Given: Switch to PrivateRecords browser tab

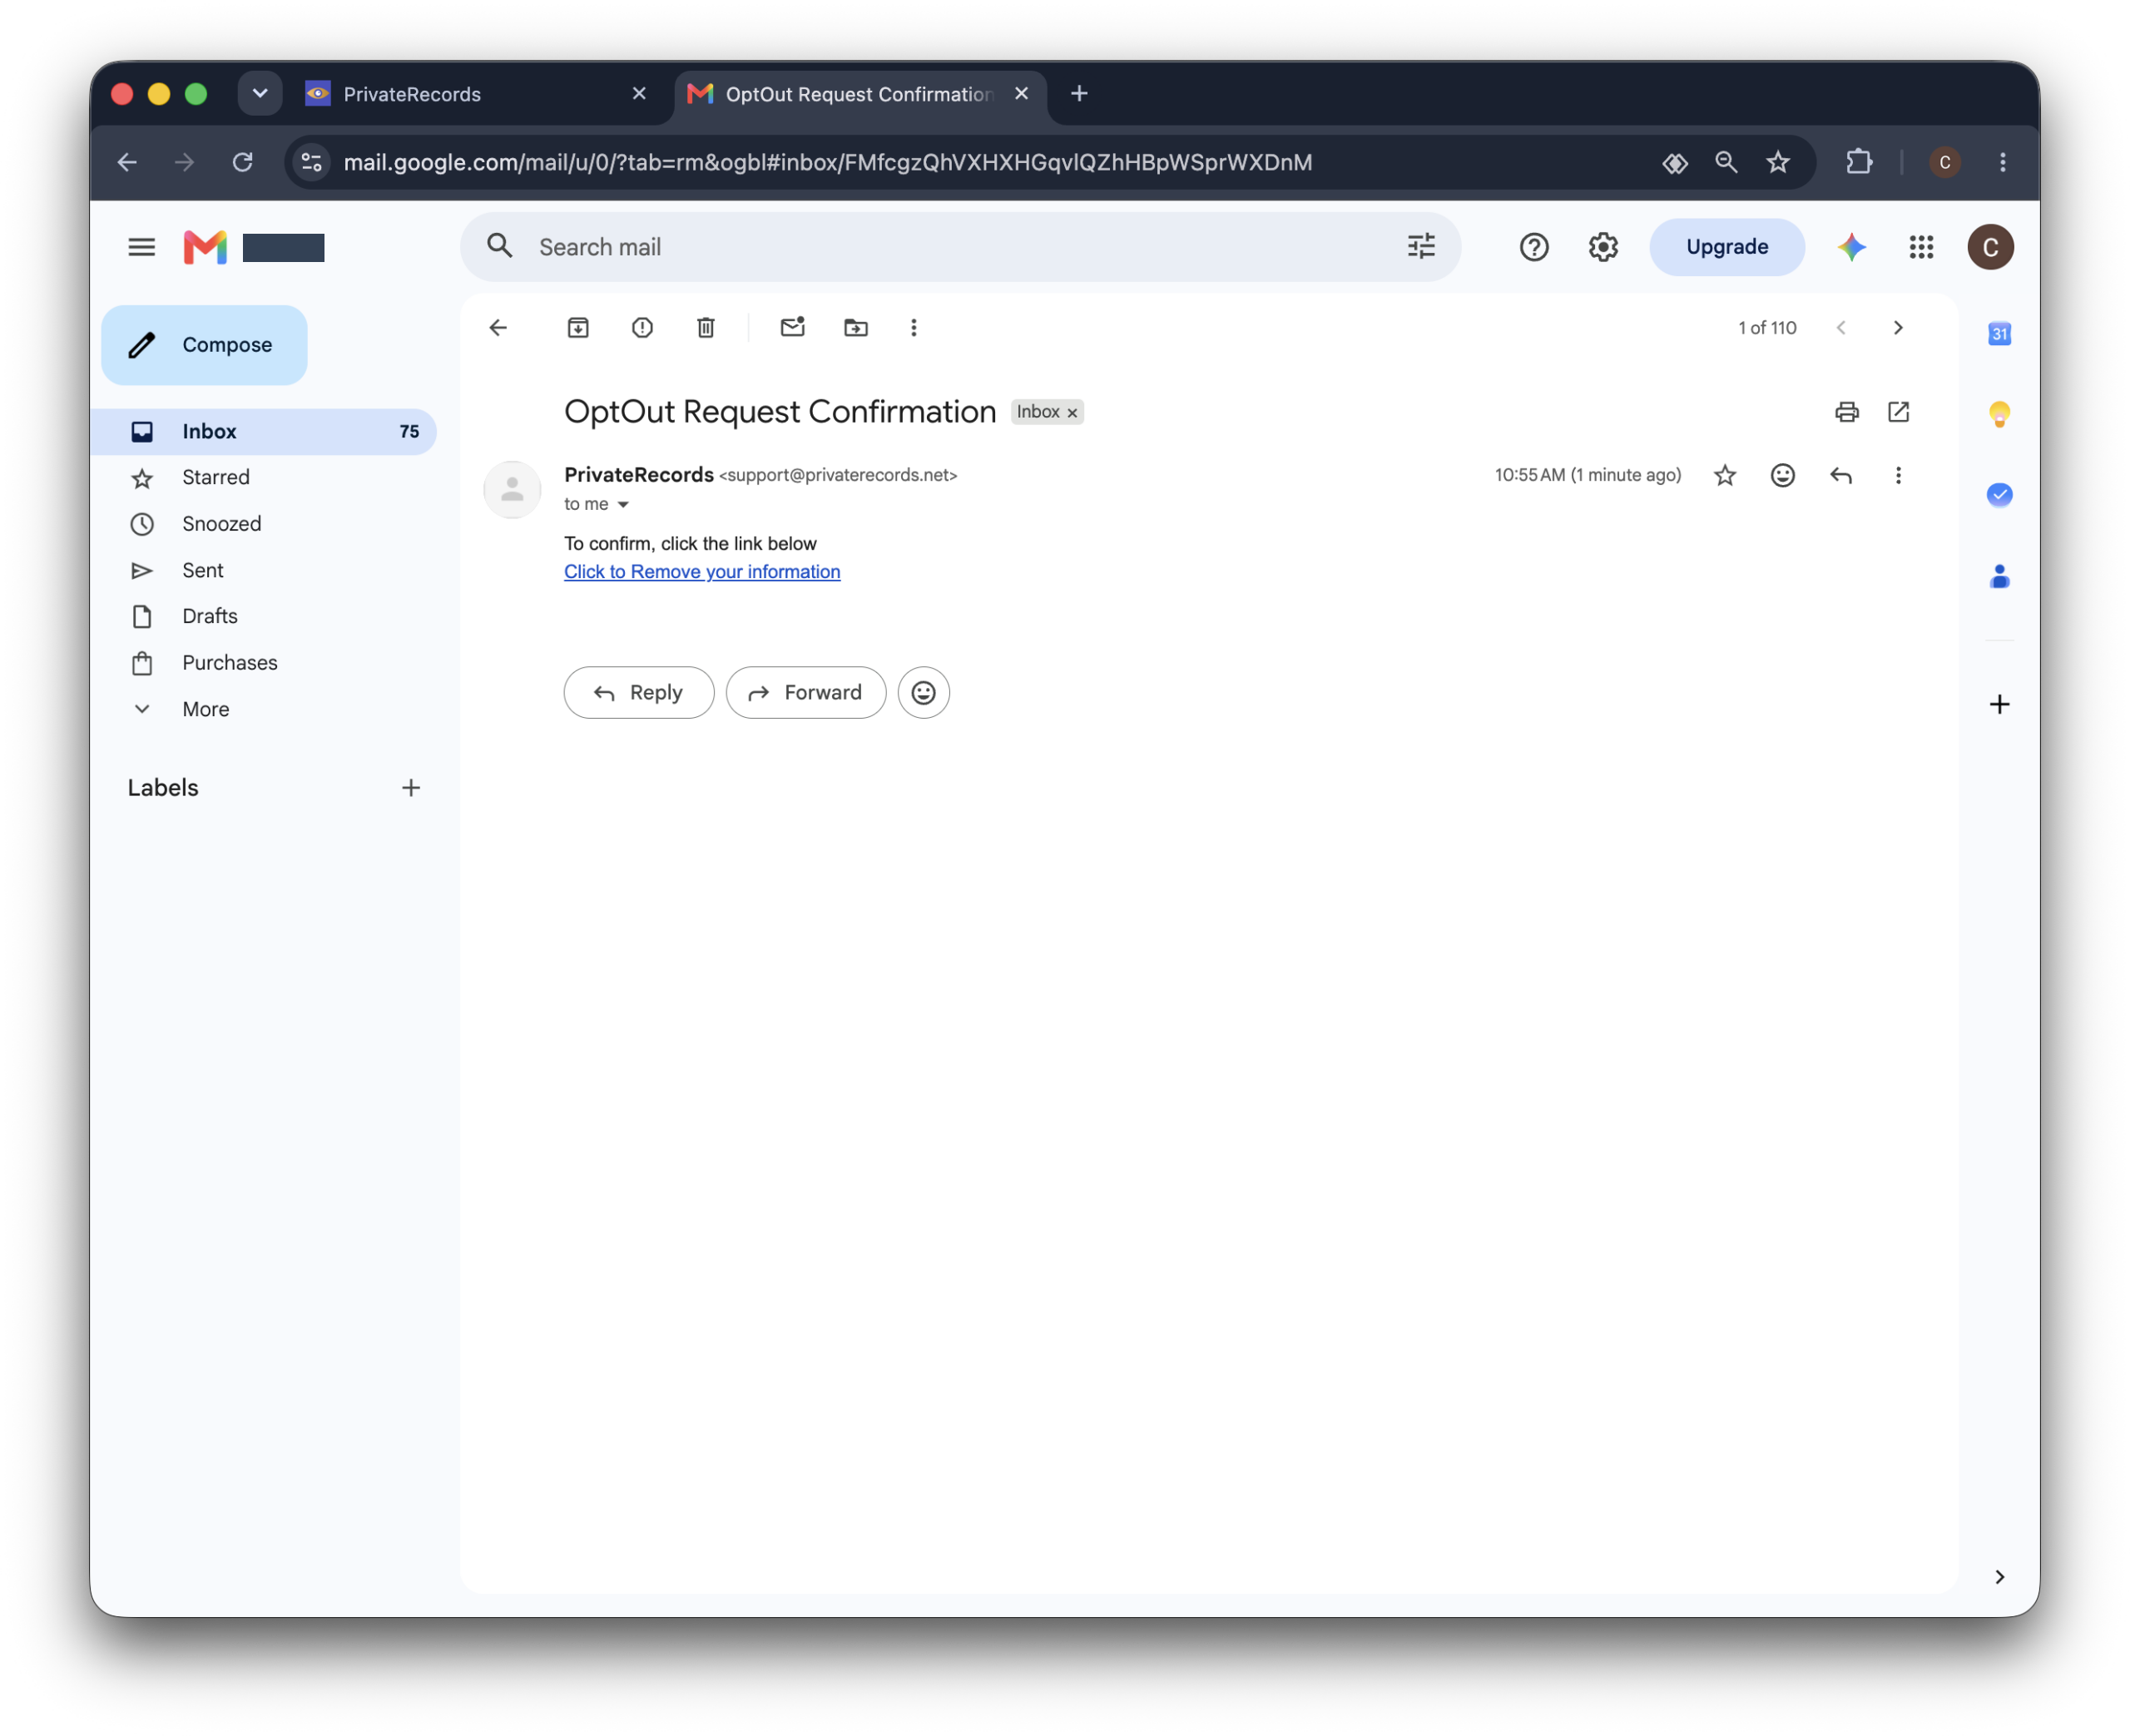Looking at the screenshot, I should pyautogui.click(x=475, y=94).
